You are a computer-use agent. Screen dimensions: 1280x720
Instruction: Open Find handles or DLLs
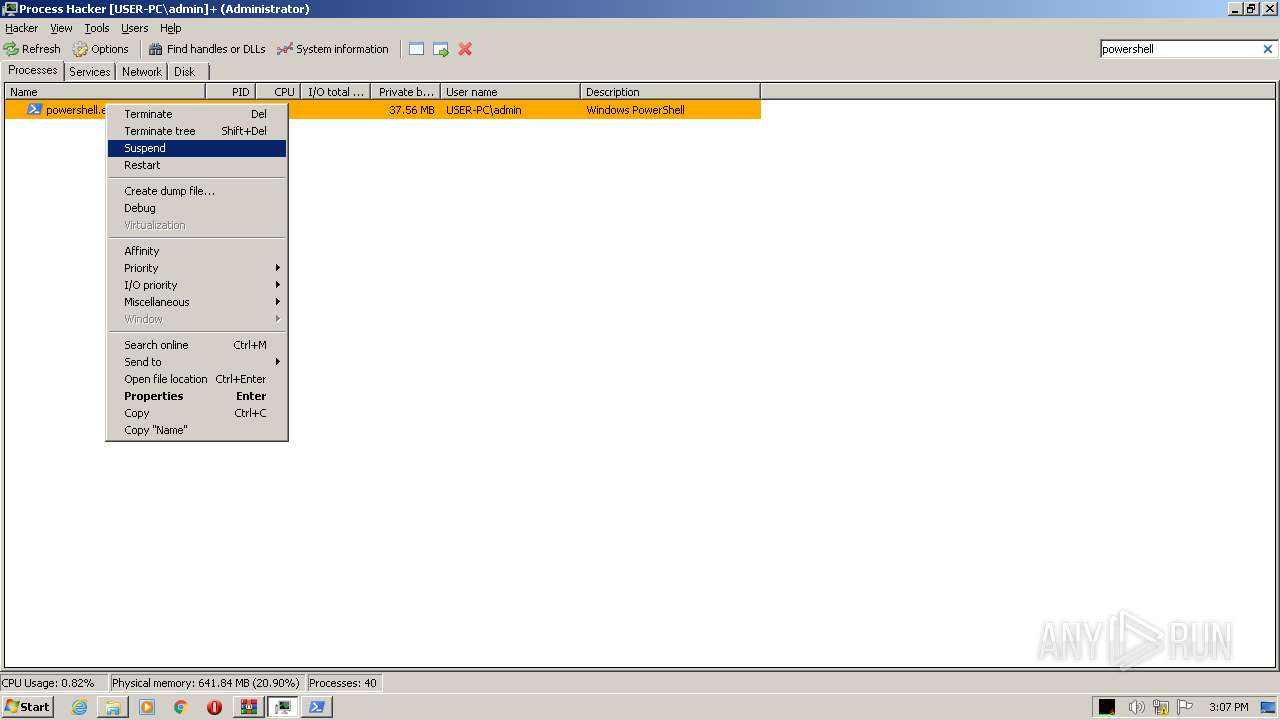207,49
